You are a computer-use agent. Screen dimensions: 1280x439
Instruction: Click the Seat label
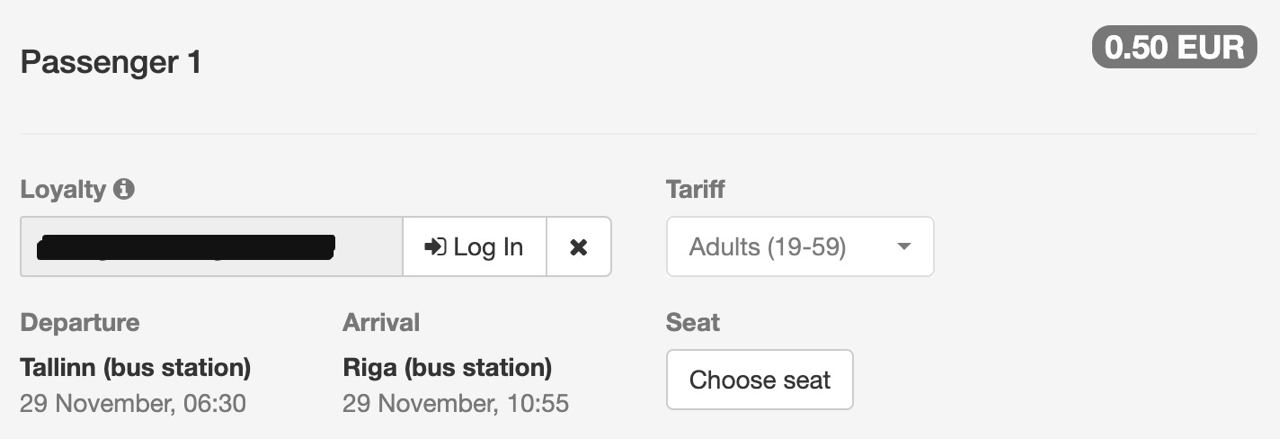[693, 323]
